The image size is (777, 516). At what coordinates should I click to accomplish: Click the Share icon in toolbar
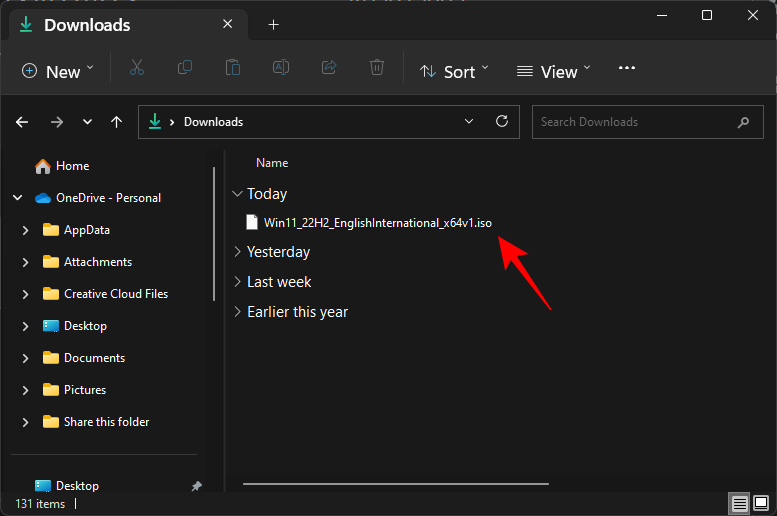[329, 67]
